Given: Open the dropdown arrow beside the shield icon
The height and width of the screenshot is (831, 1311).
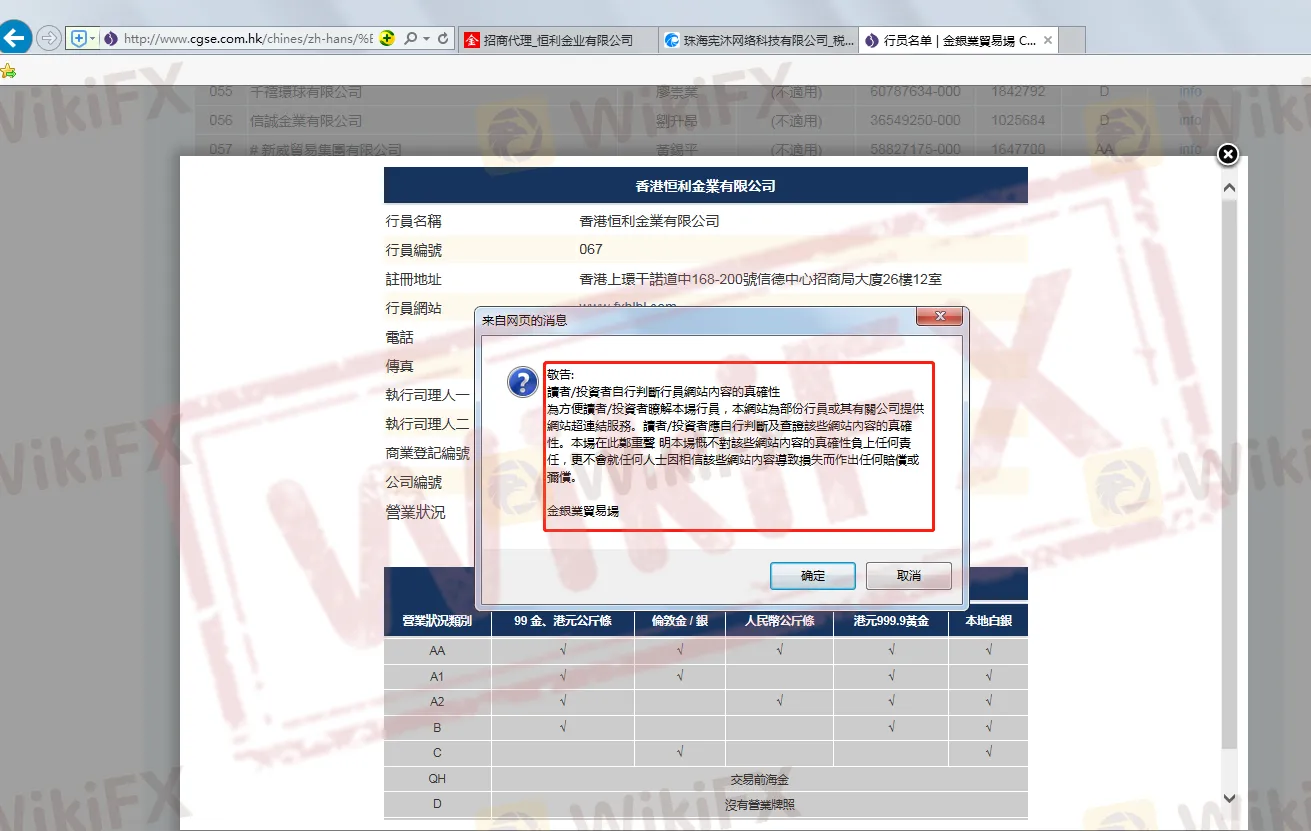Looking at the screenshot, I should [x=93, y=39].
